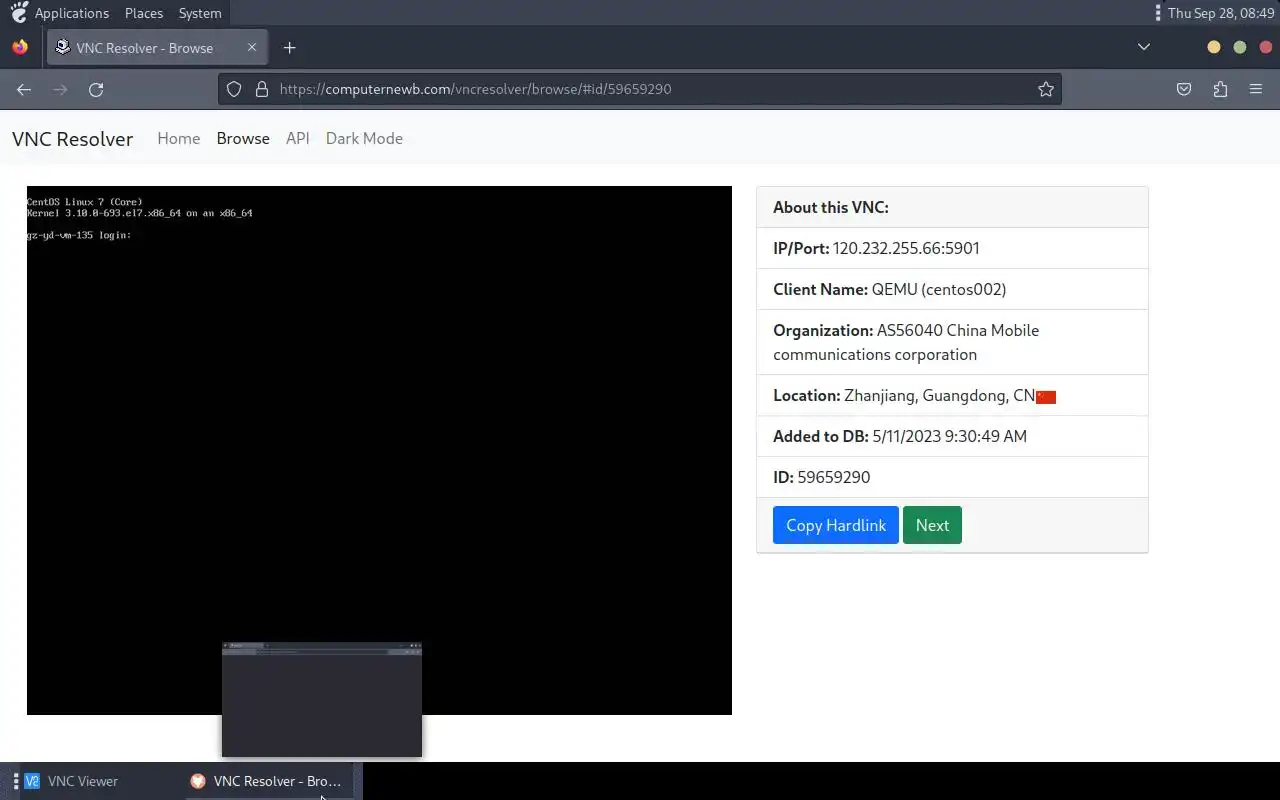Click the taskbar window preview thumbnail
The height and width of the screenshot is (800, 1280).
322,699
